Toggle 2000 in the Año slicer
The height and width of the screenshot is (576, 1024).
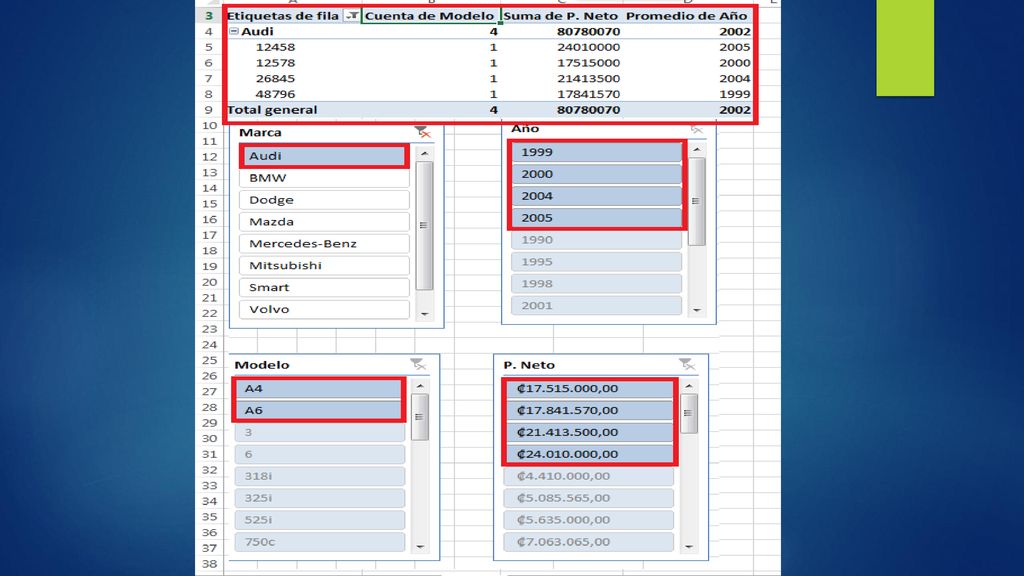point(597,174)
